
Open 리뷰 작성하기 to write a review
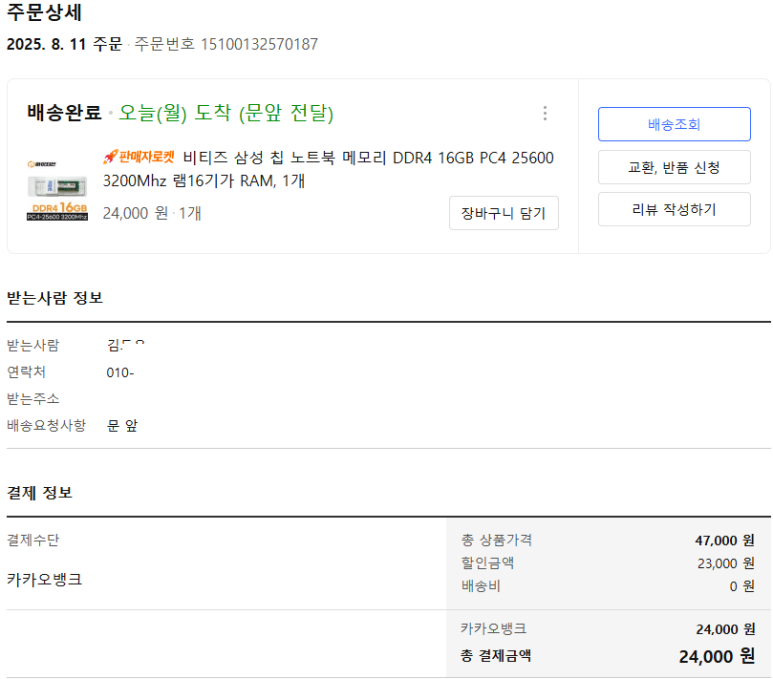tap(674, 209)
